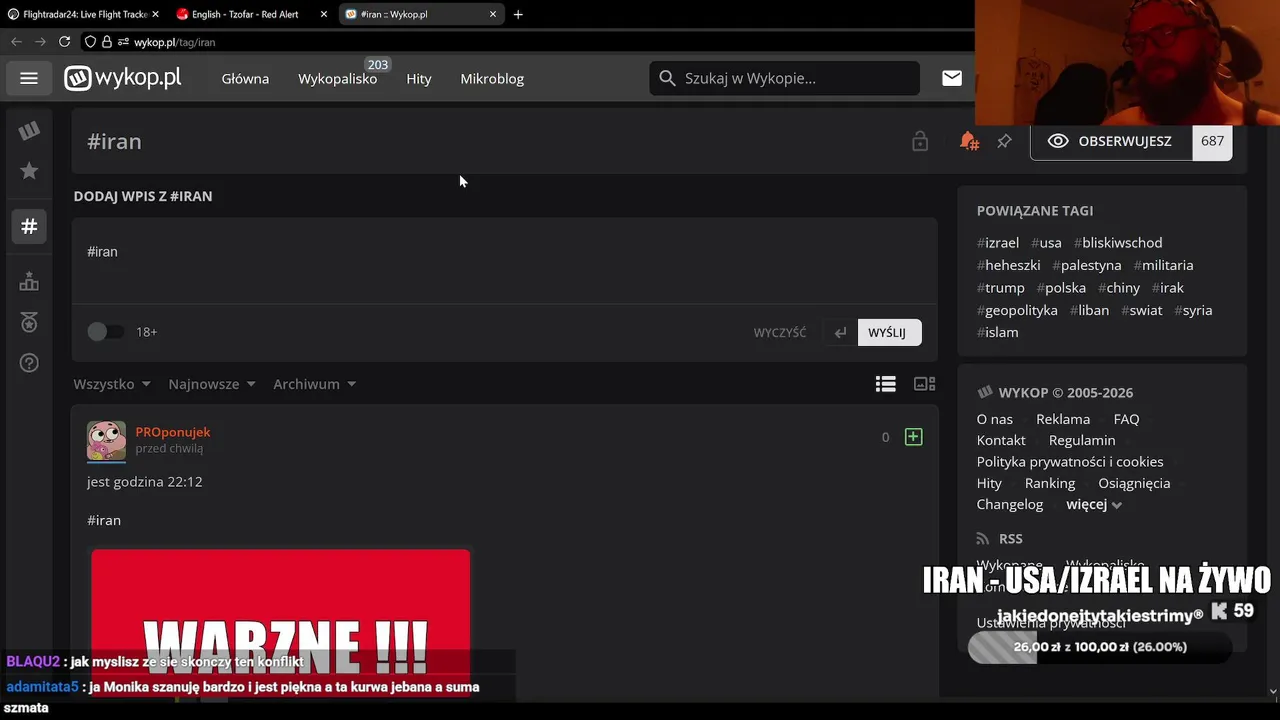Open the Osiągnięcia footer link
This screenshot has width=1280, height=720.
1134,483
